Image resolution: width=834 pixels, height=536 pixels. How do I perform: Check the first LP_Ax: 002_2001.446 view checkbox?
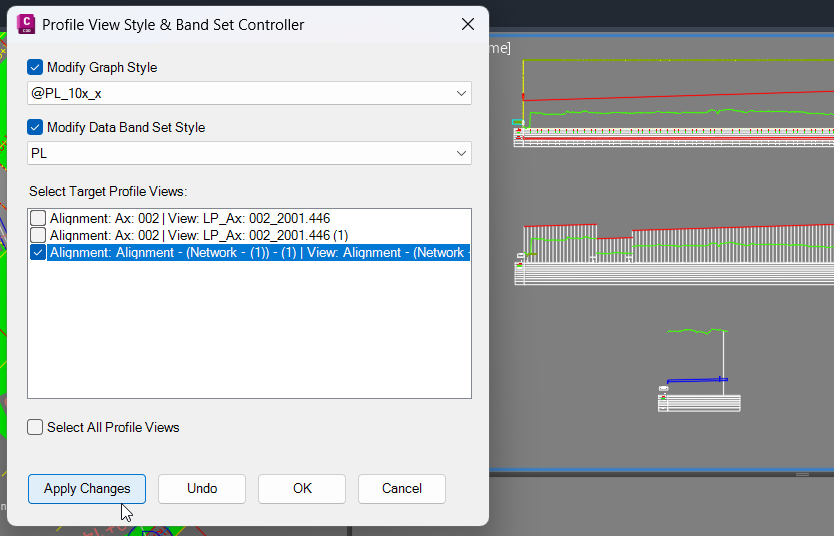coord(38,218)
